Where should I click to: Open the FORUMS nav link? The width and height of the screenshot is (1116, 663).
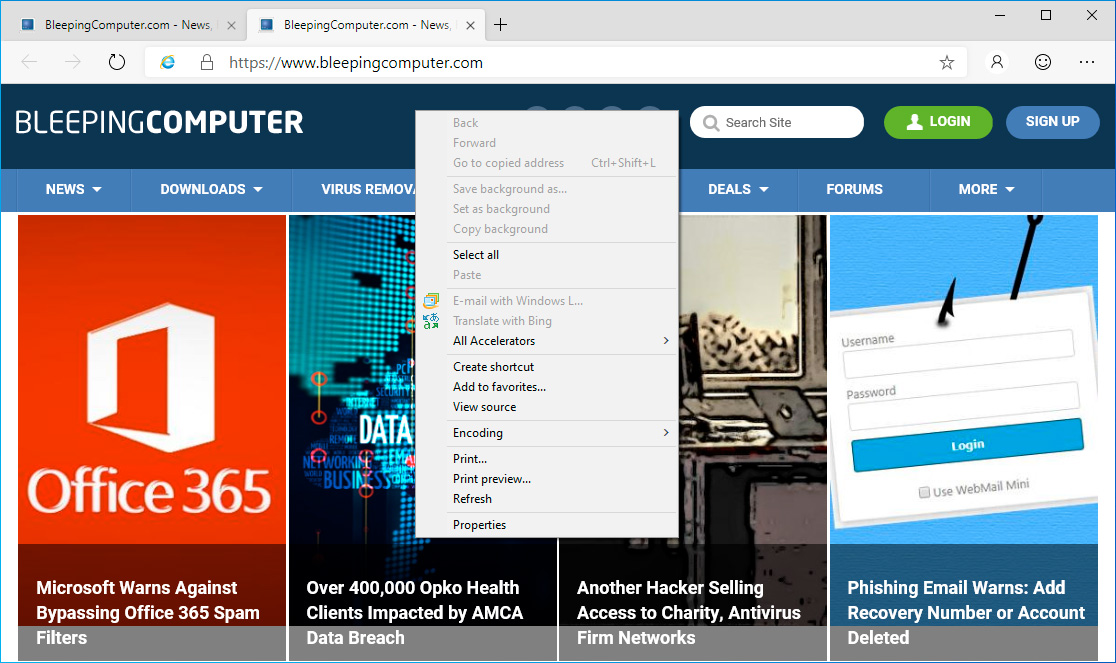pyautogui.click(x=854, y=189)
